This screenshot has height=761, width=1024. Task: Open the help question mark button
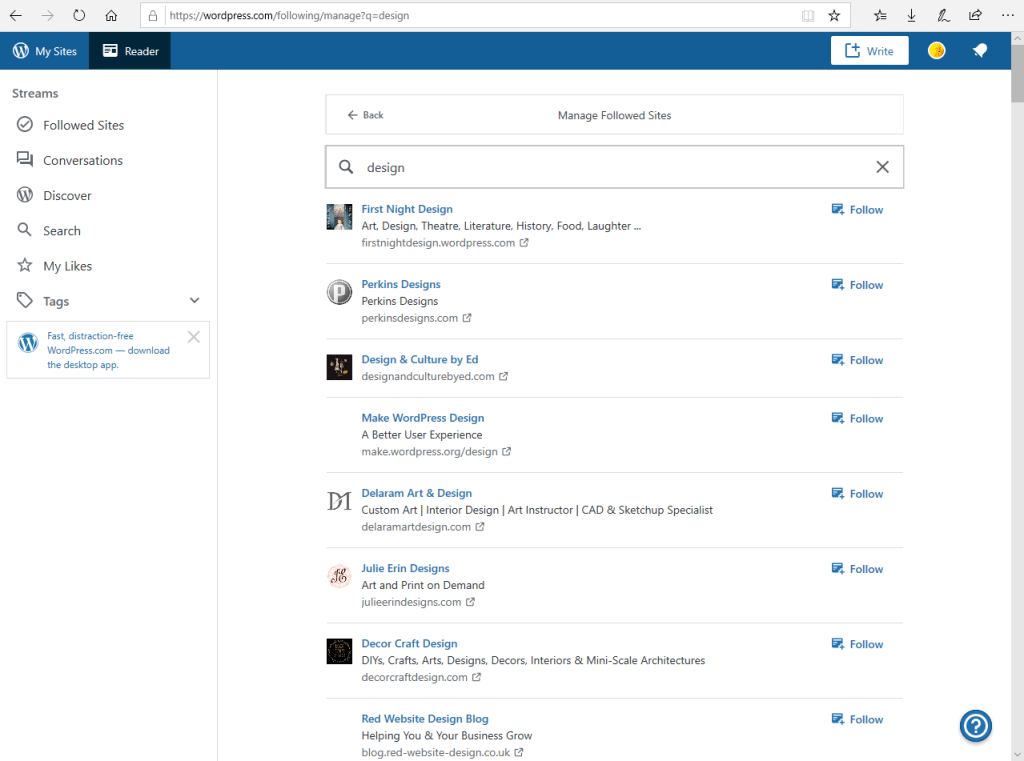(975, 726)
